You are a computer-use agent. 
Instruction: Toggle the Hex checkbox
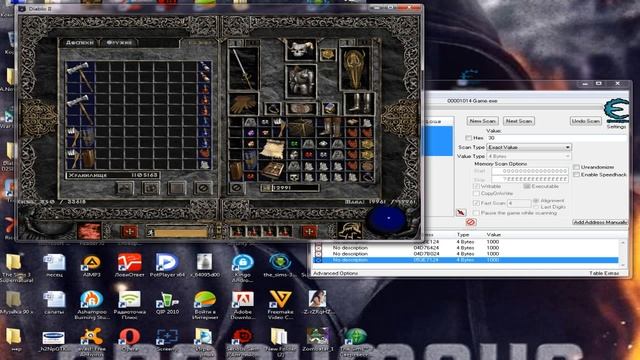468,138
